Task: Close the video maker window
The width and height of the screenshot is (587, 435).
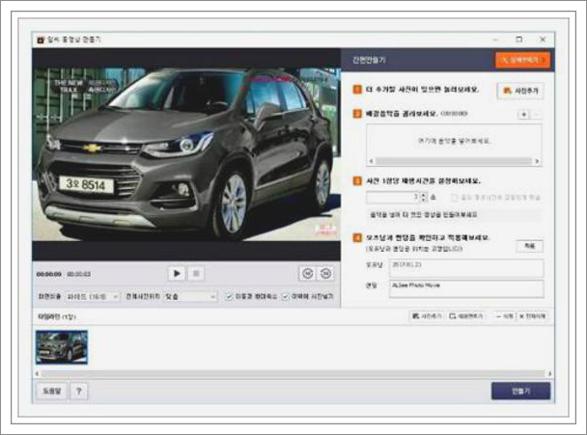Action: (543, 39)
